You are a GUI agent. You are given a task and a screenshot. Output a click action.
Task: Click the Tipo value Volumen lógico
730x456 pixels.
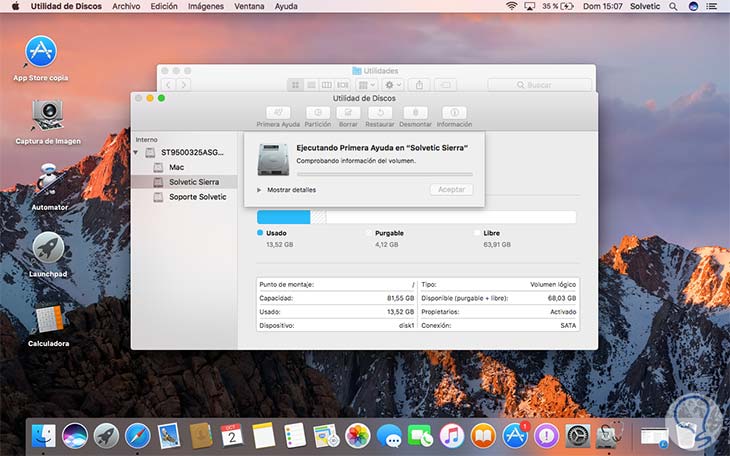pos(553,284)
